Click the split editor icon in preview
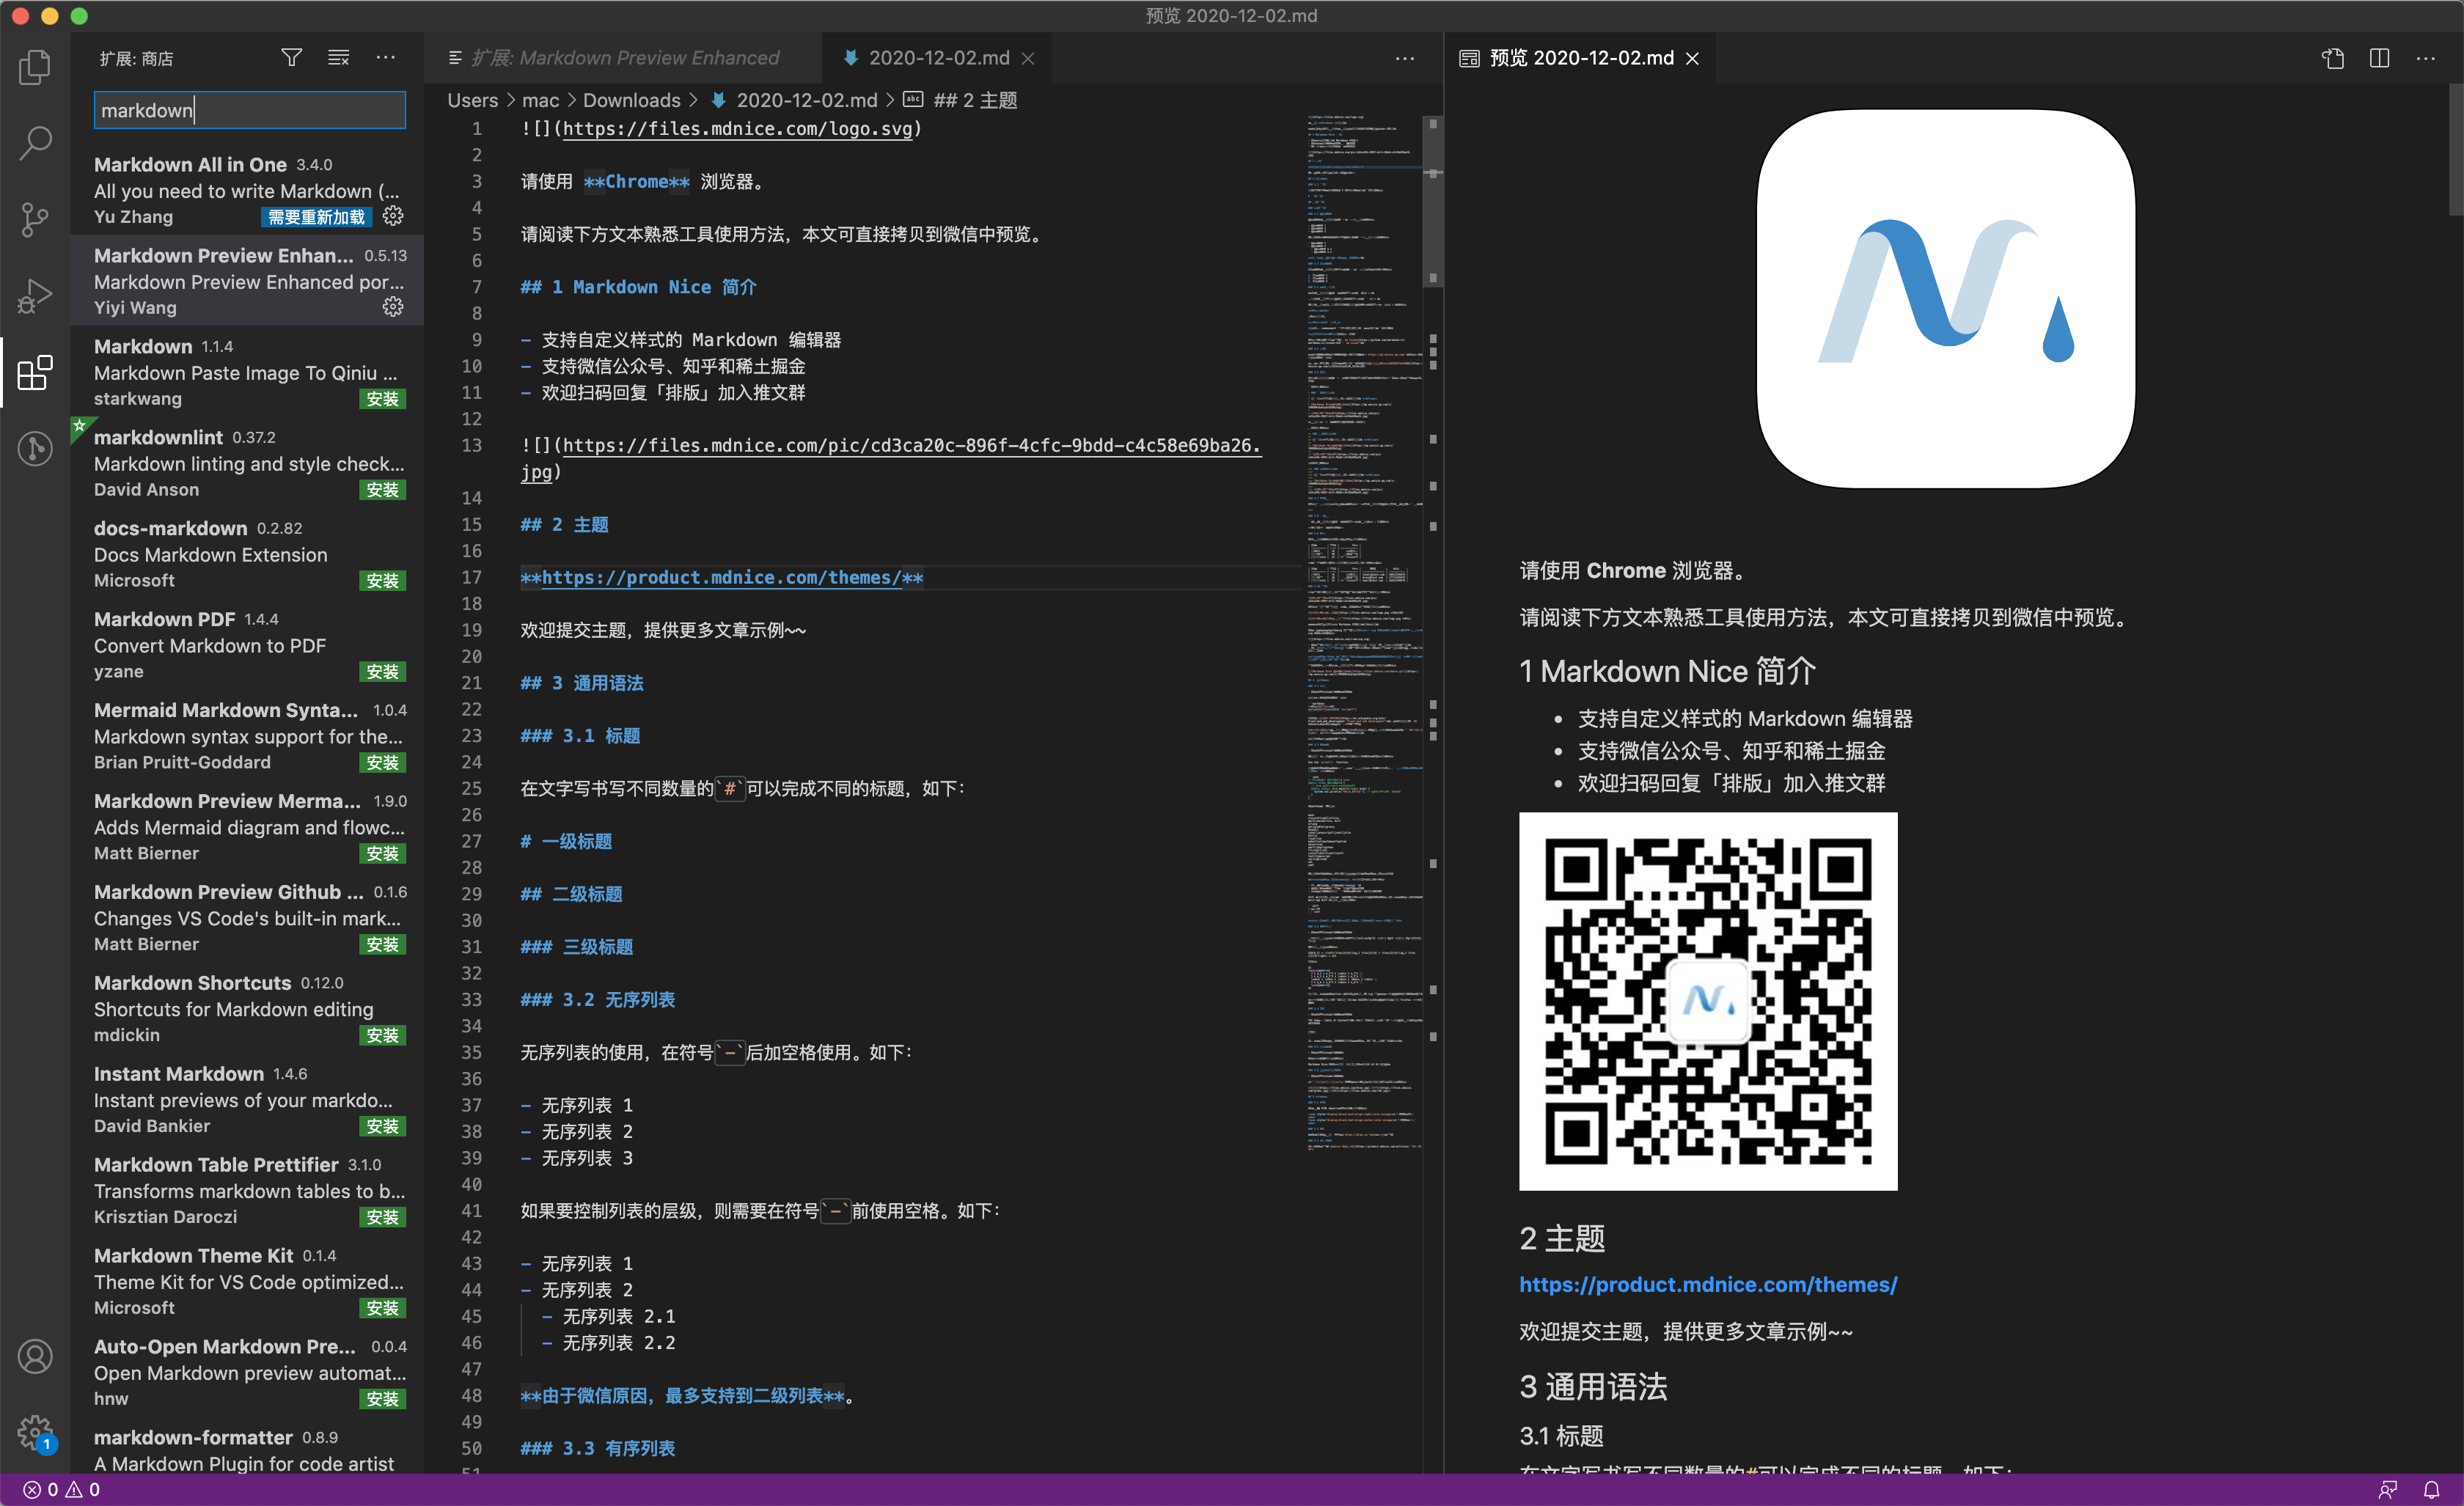This screenshot has width=2464, height=1506. pos(2379,58)
